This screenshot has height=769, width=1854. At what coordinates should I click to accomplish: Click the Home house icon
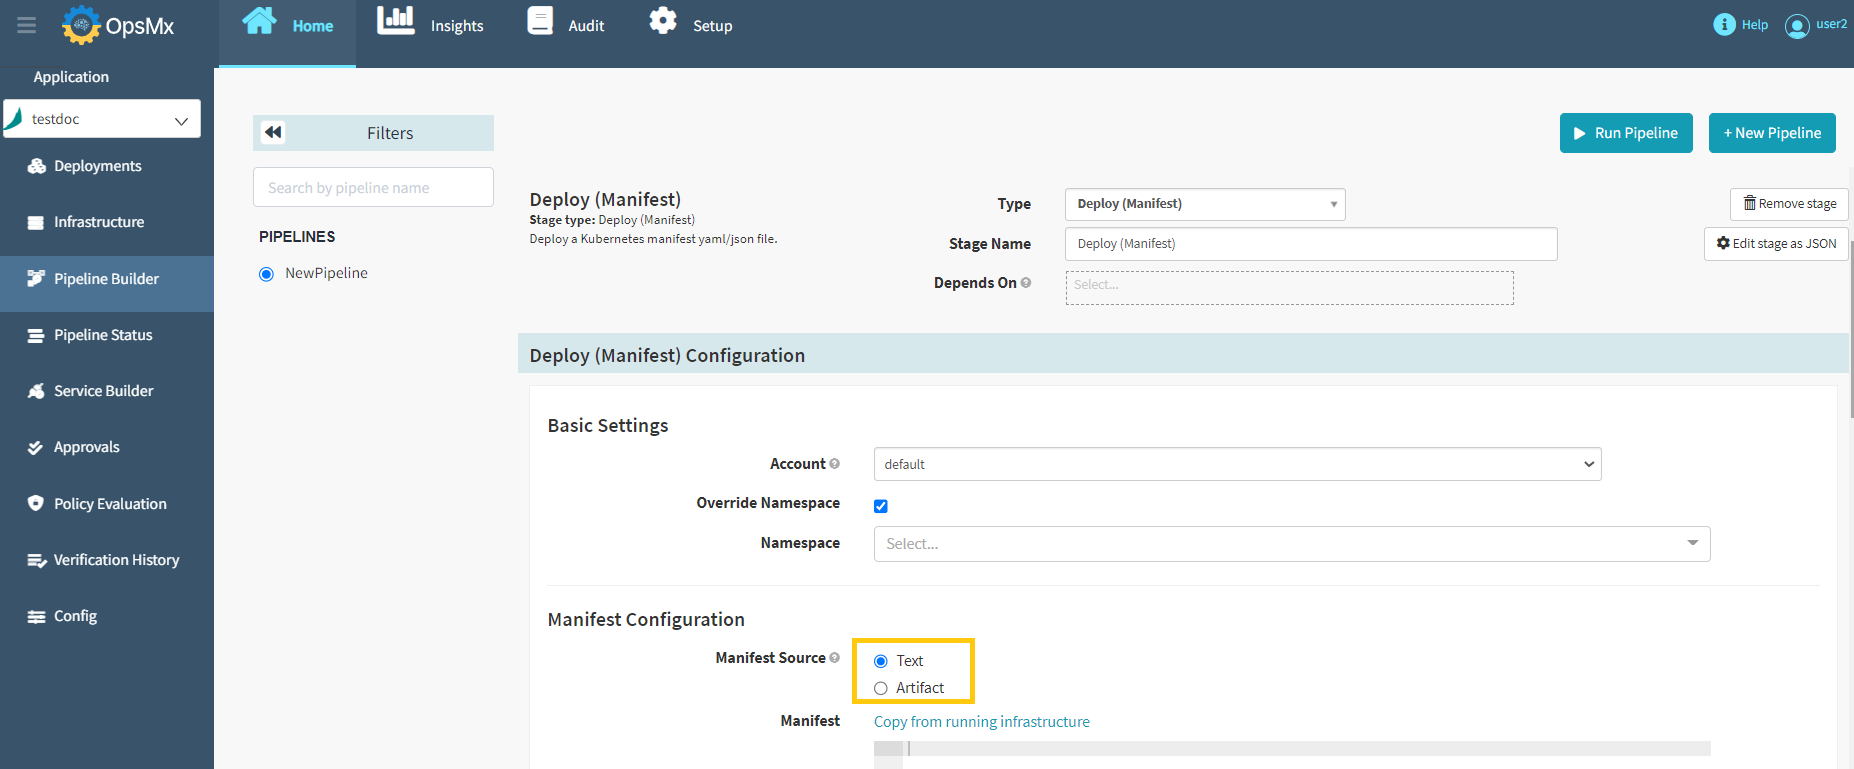tap(259, 21)
